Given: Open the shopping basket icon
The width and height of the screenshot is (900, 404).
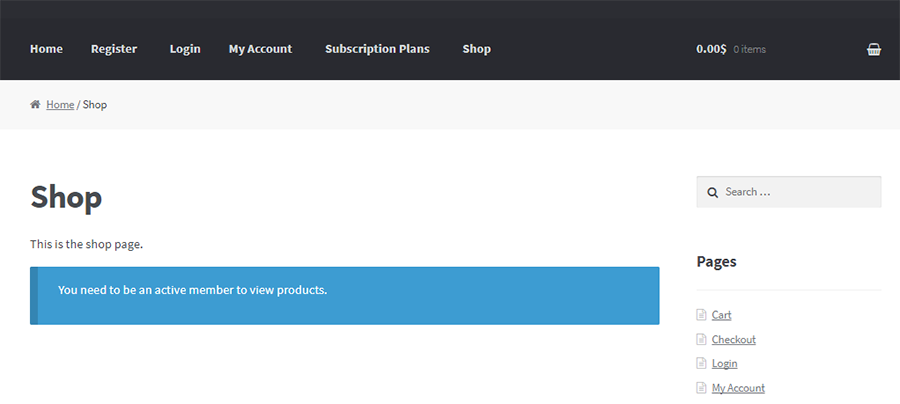Looking at the screenshot, I should point(874,49).
